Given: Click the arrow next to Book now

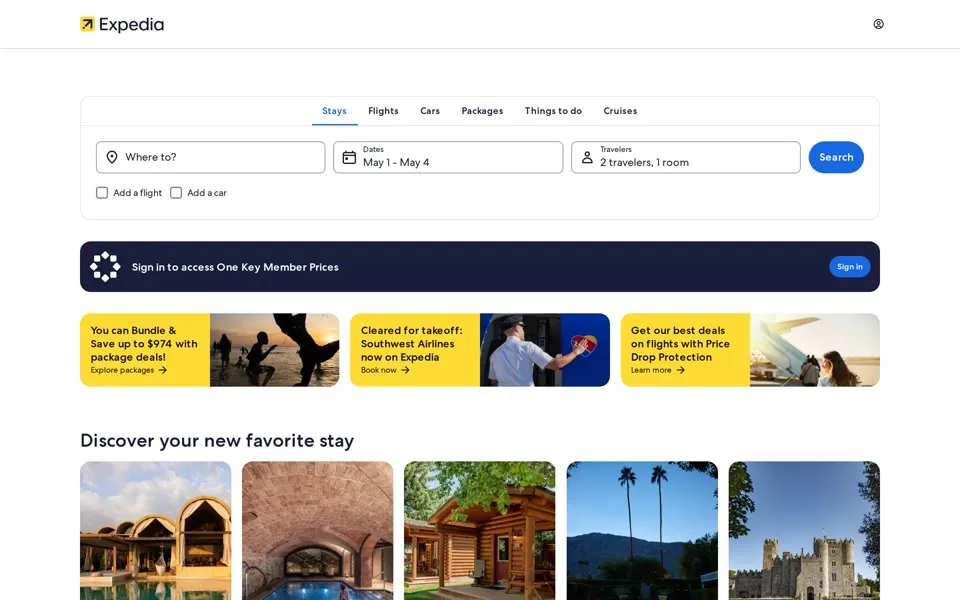Looking at the screenshot, I should pos(405,370).
